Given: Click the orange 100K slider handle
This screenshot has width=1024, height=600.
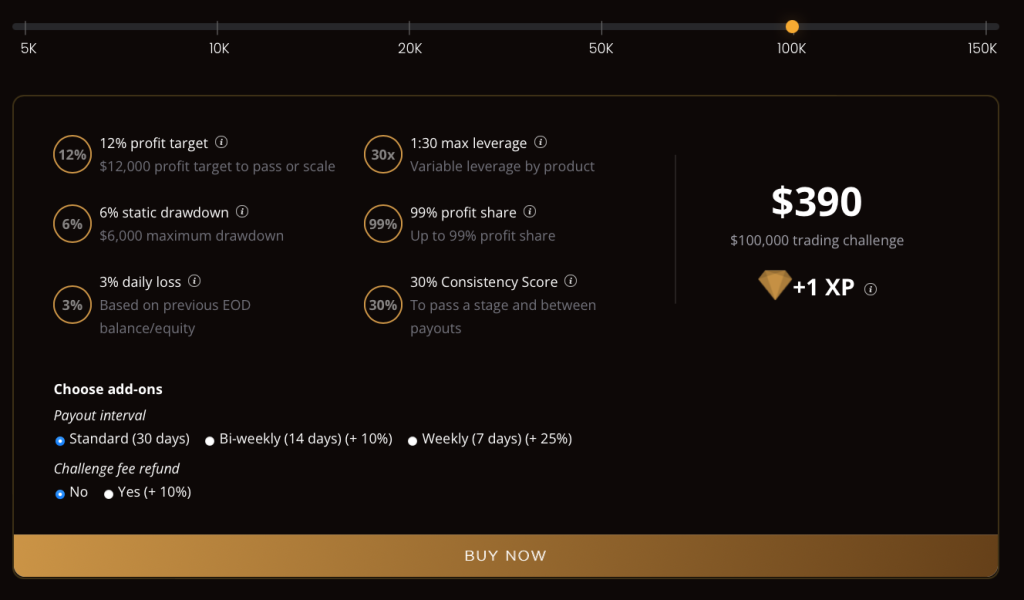Looking at the screenshot, I should pyautogui.click(x=792, y=27).
